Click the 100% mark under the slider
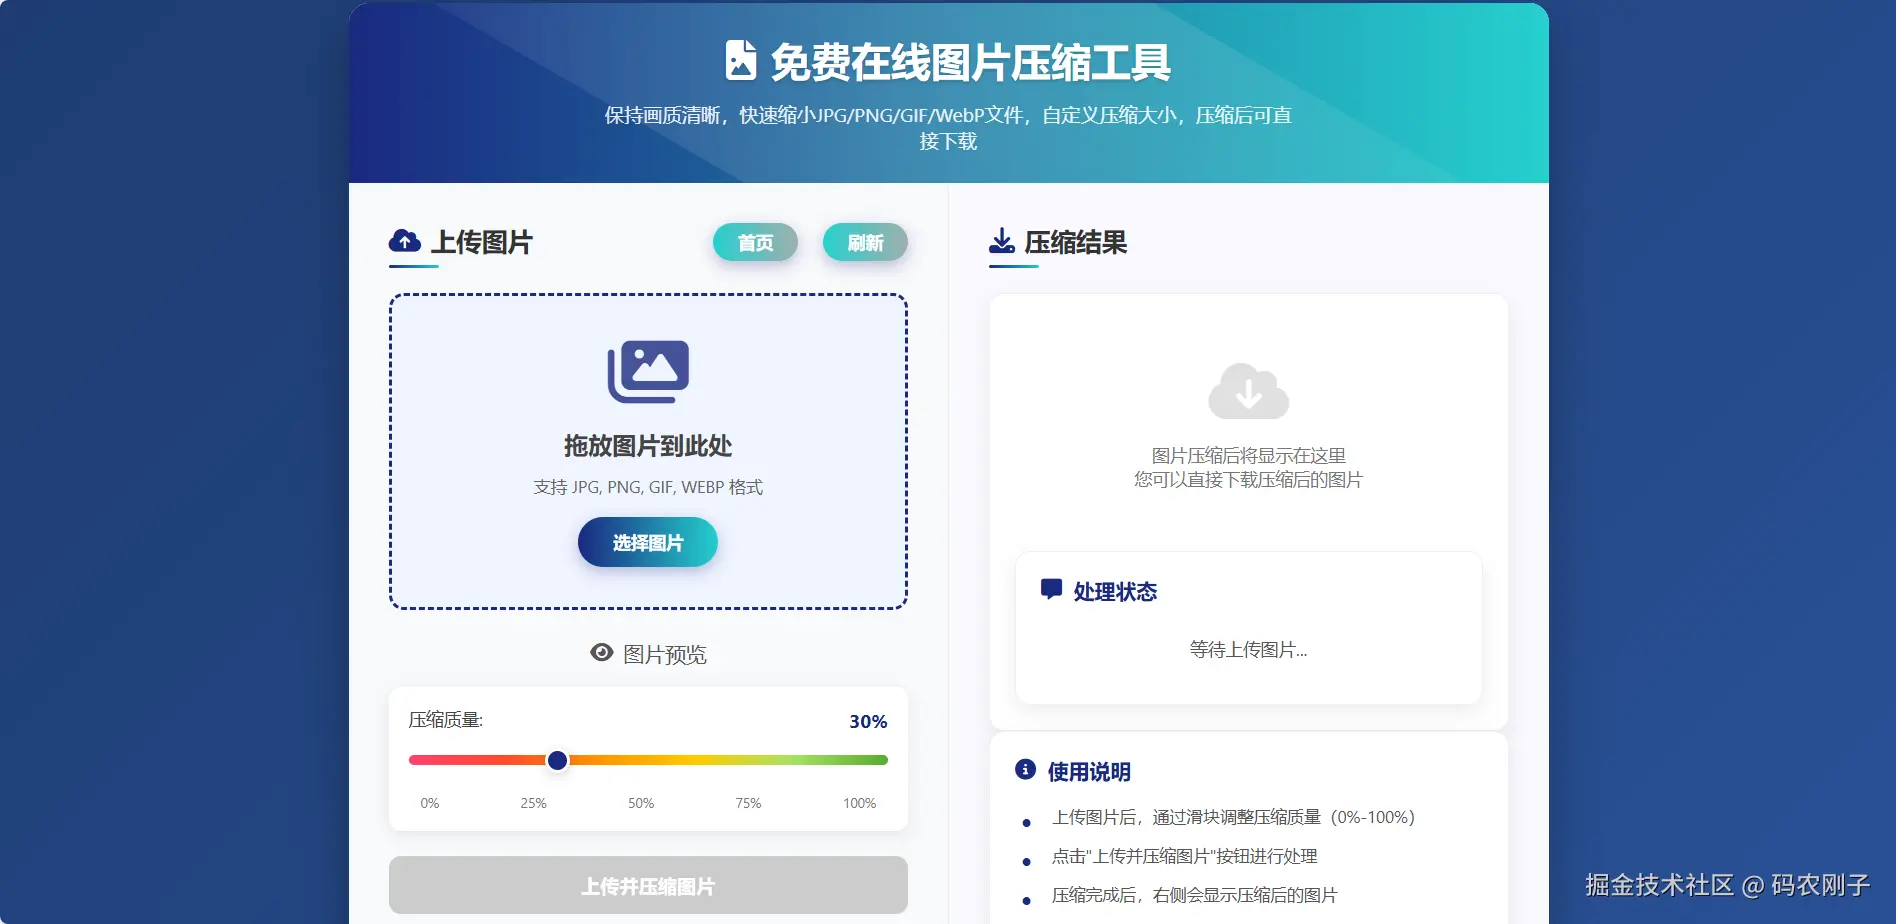Viewport: 1896px width, 924px height. tap(859, 802)
